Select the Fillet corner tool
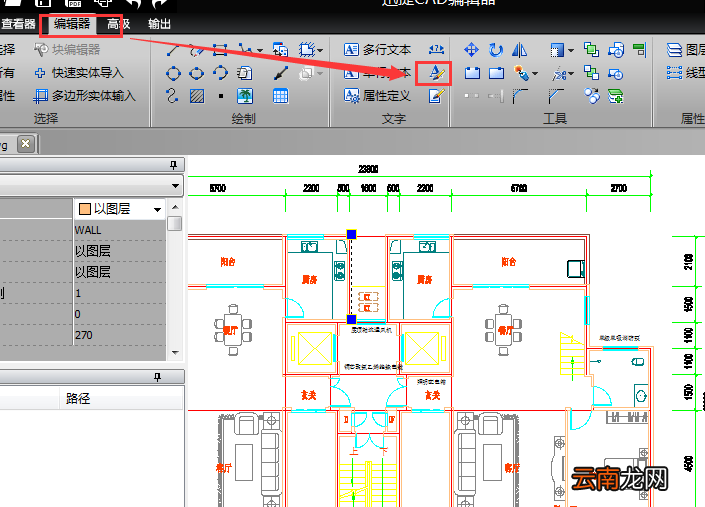This screenshot has height=507, width=705. pos(520,96)
